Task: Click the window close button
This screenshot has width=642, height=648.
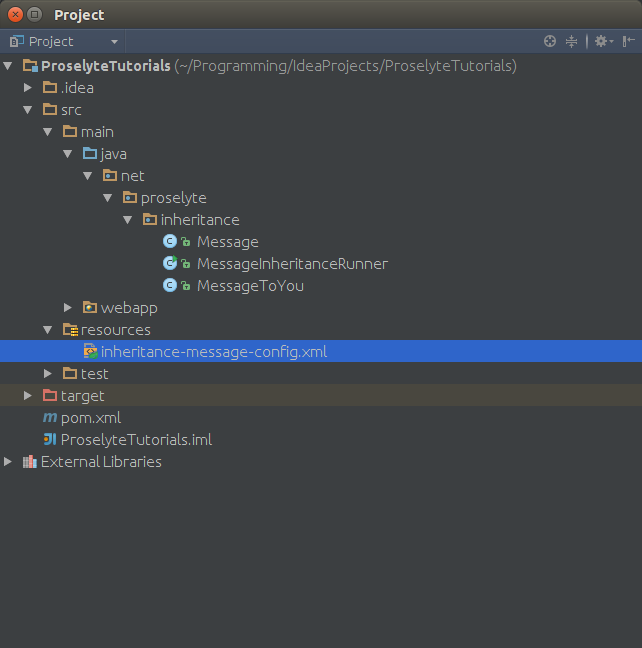Action: pos(13,15)
